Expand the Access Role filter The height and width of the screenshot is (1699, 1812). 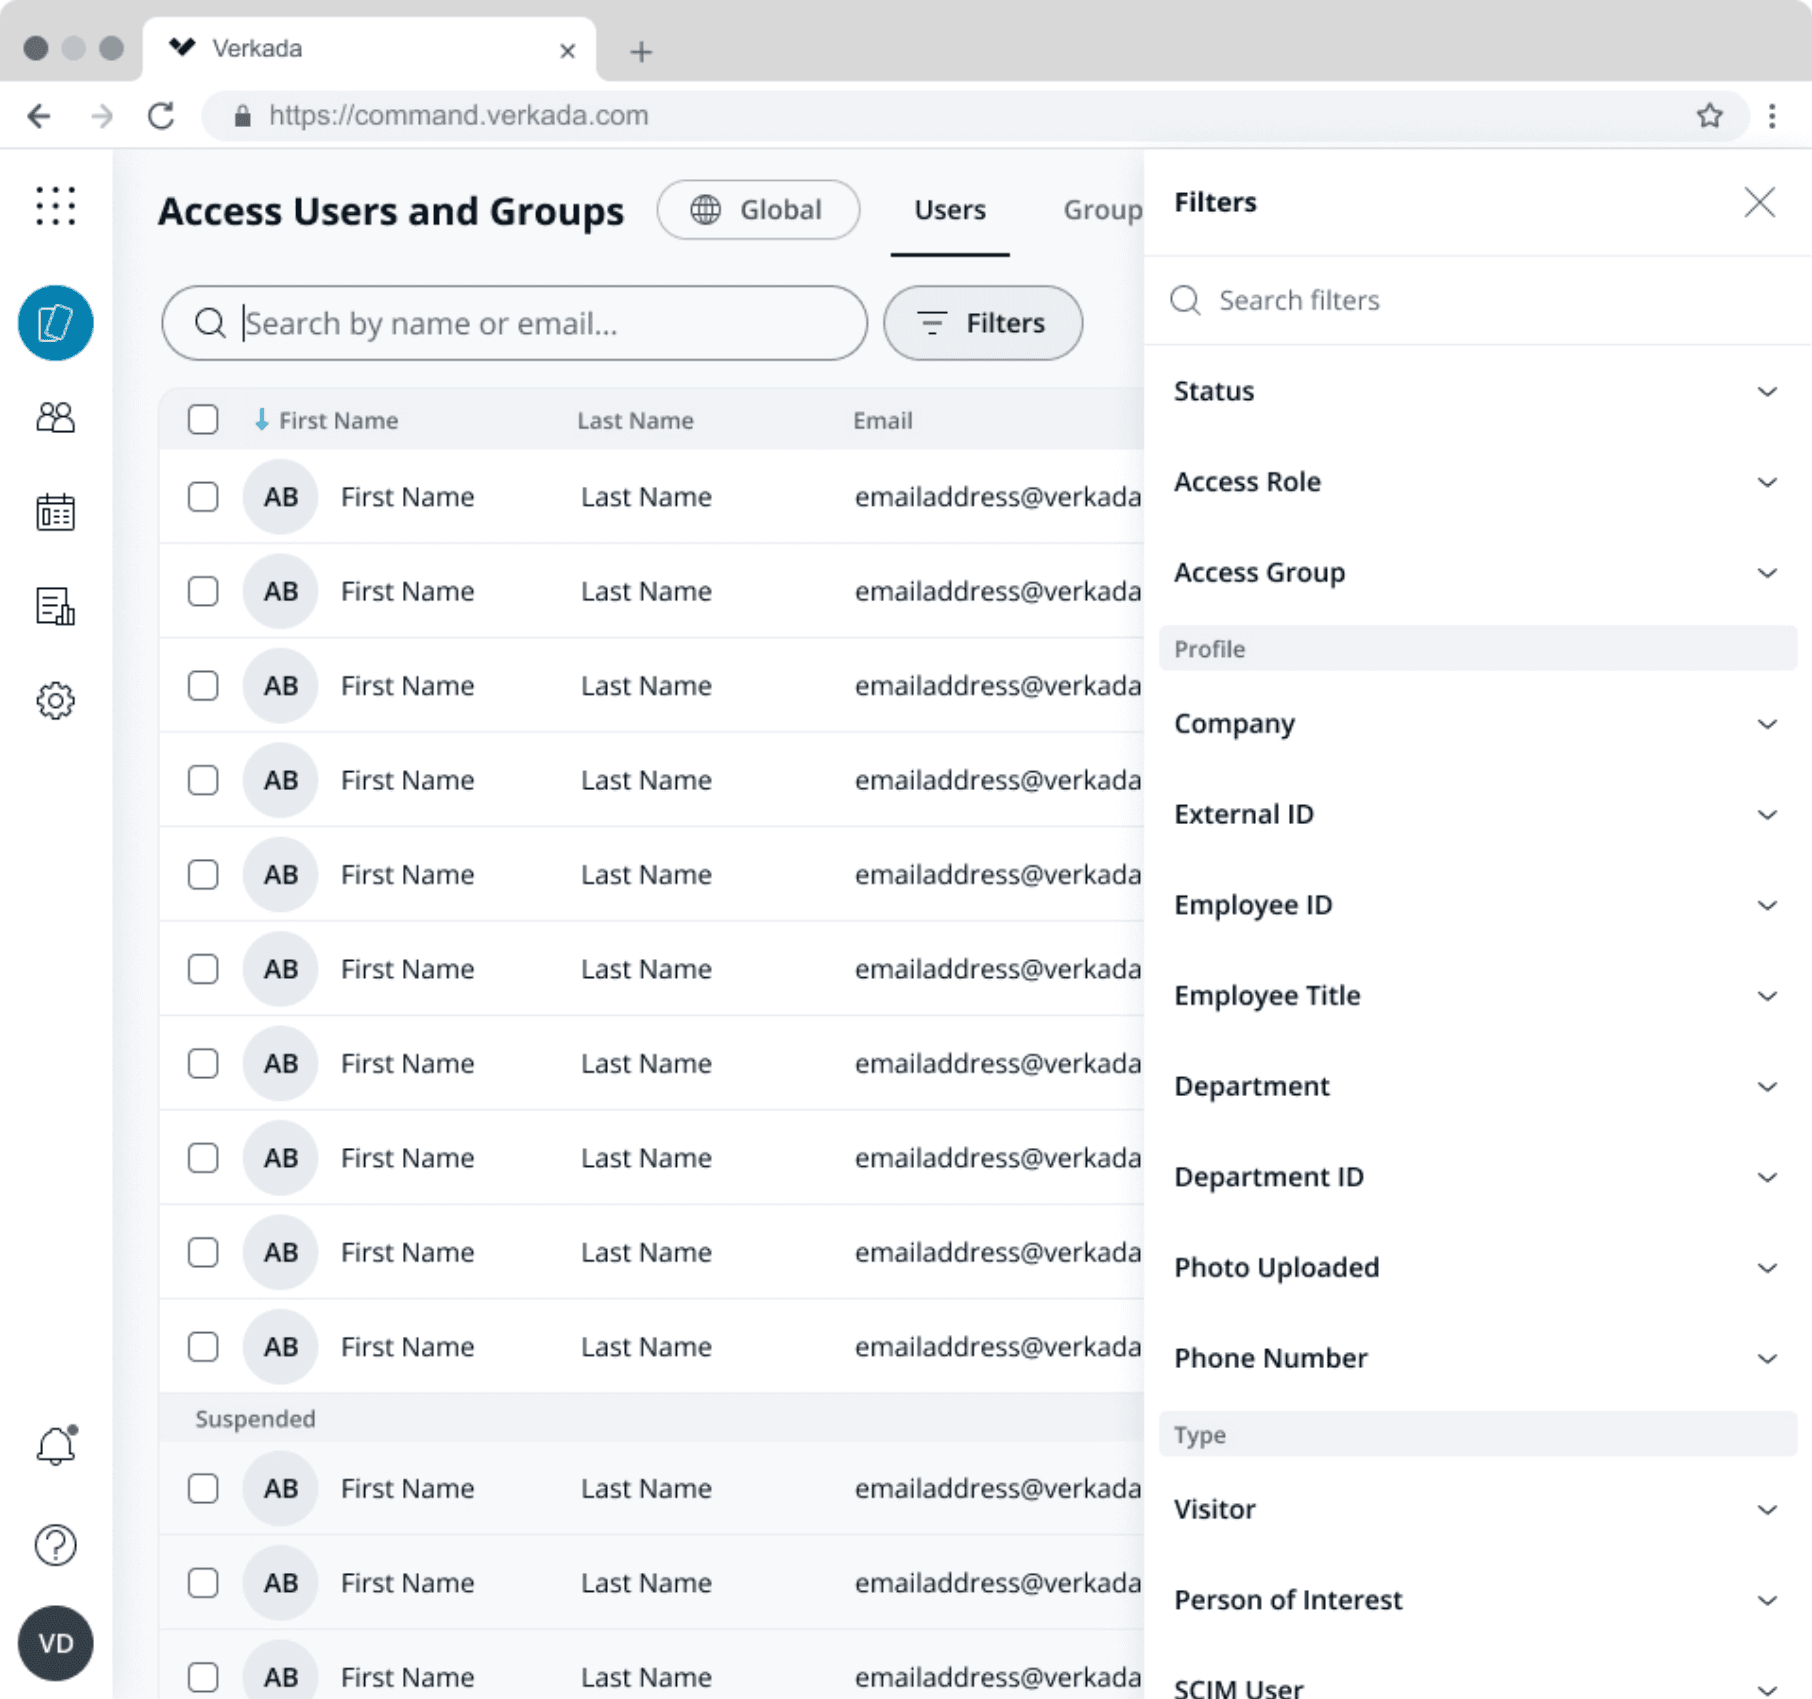pos(1477,482)
